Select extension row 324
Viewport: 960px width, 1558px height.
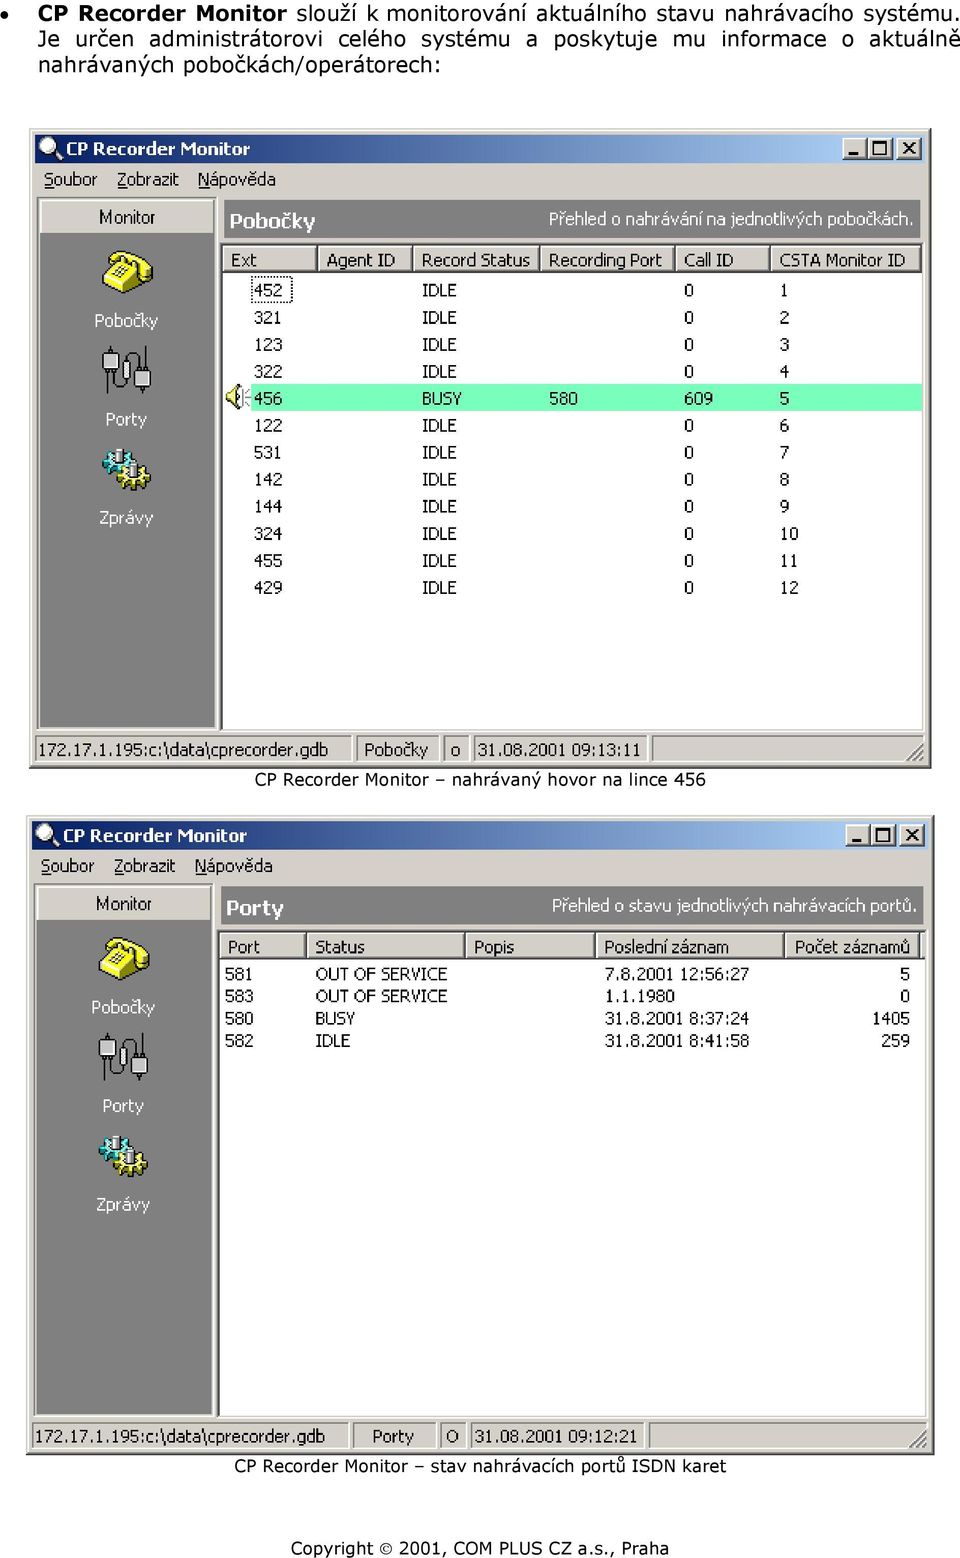[571, 533]
